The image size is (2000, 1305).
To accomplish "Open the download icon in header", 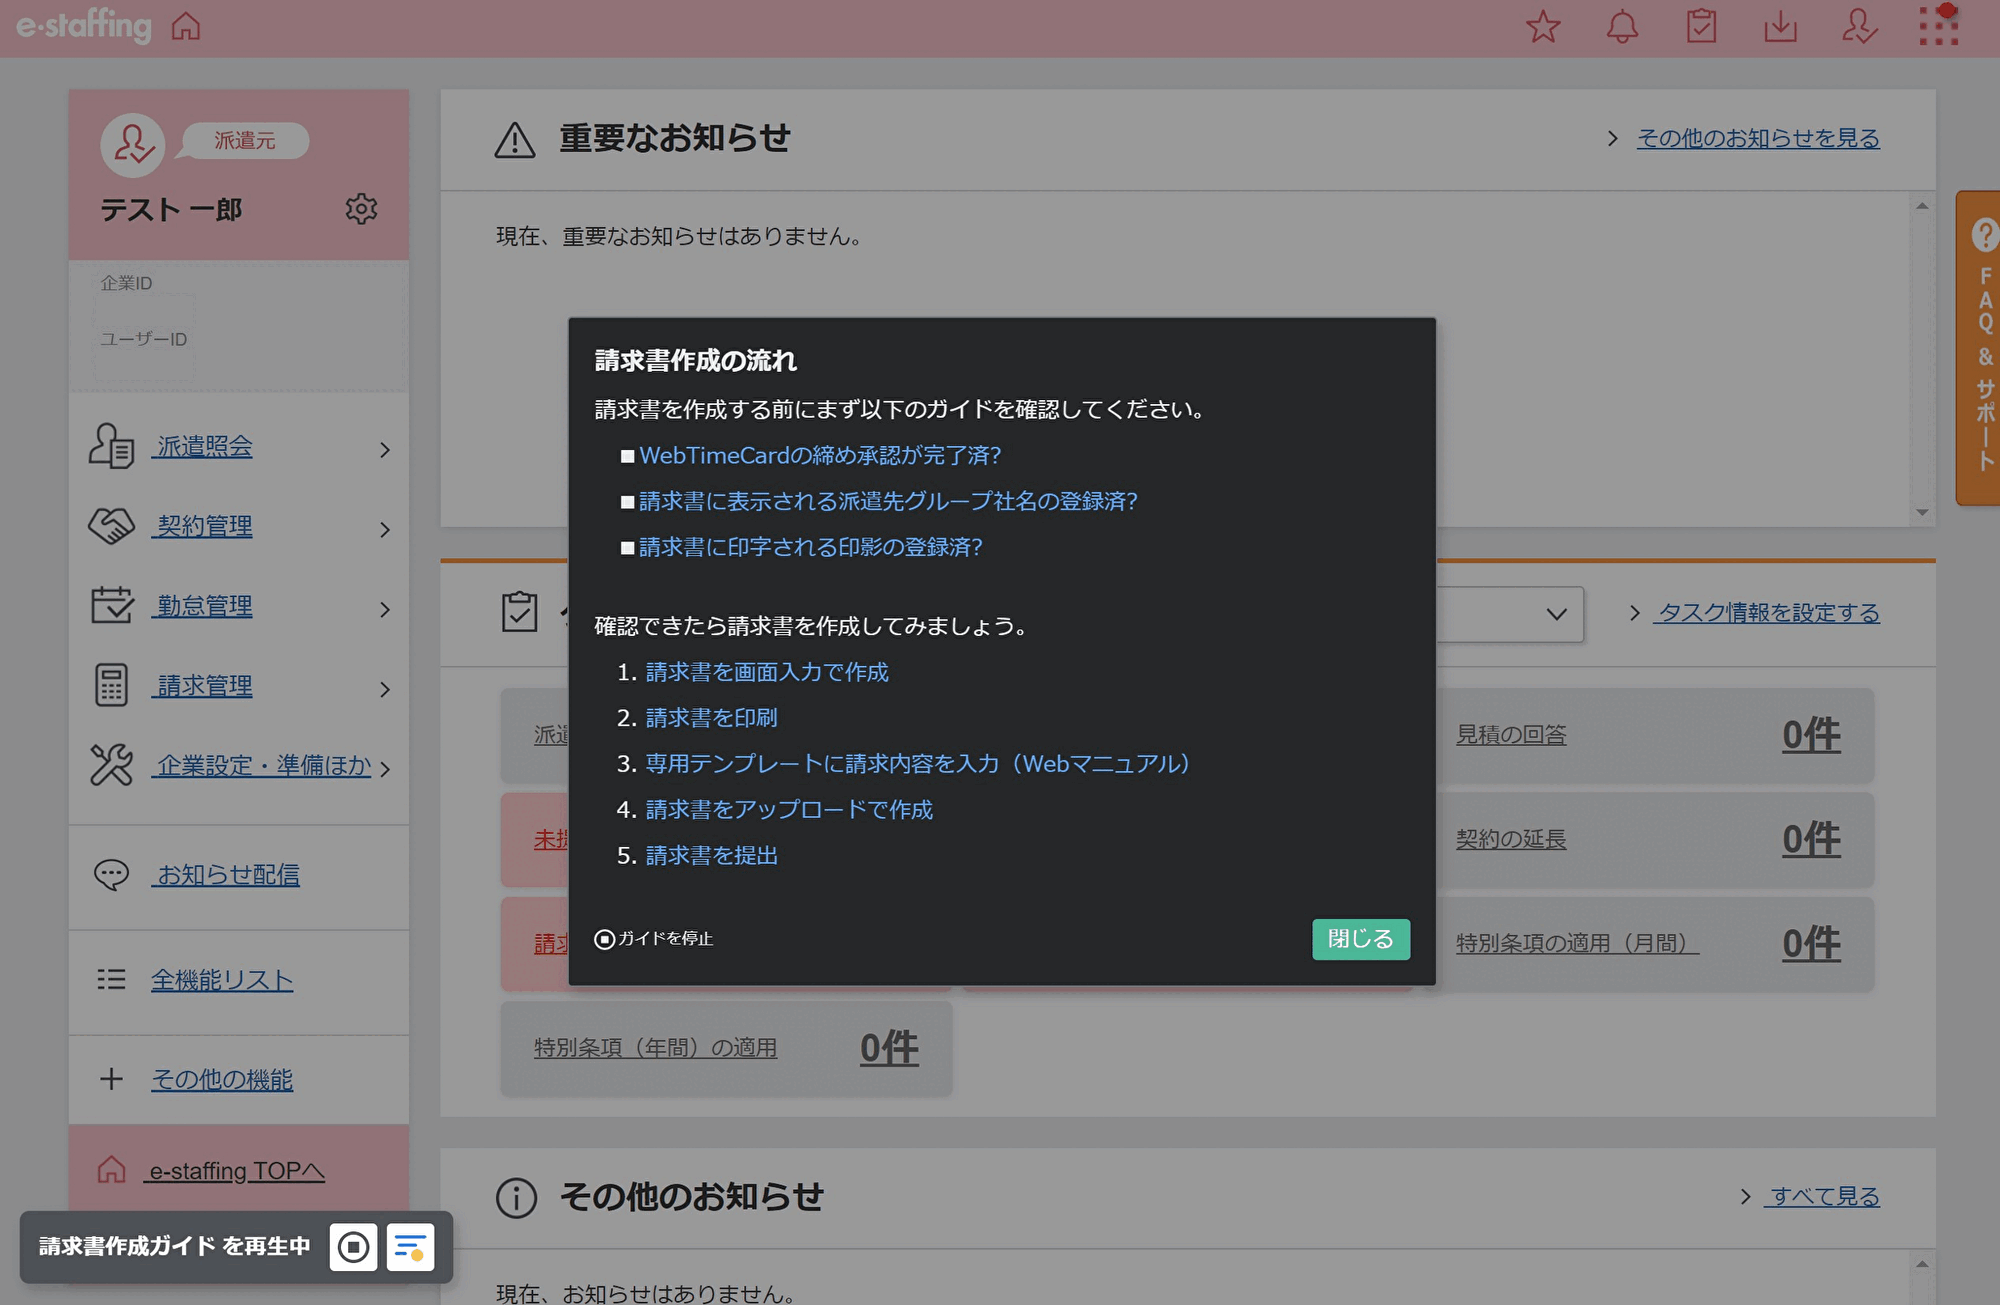I will (1780, 27).
